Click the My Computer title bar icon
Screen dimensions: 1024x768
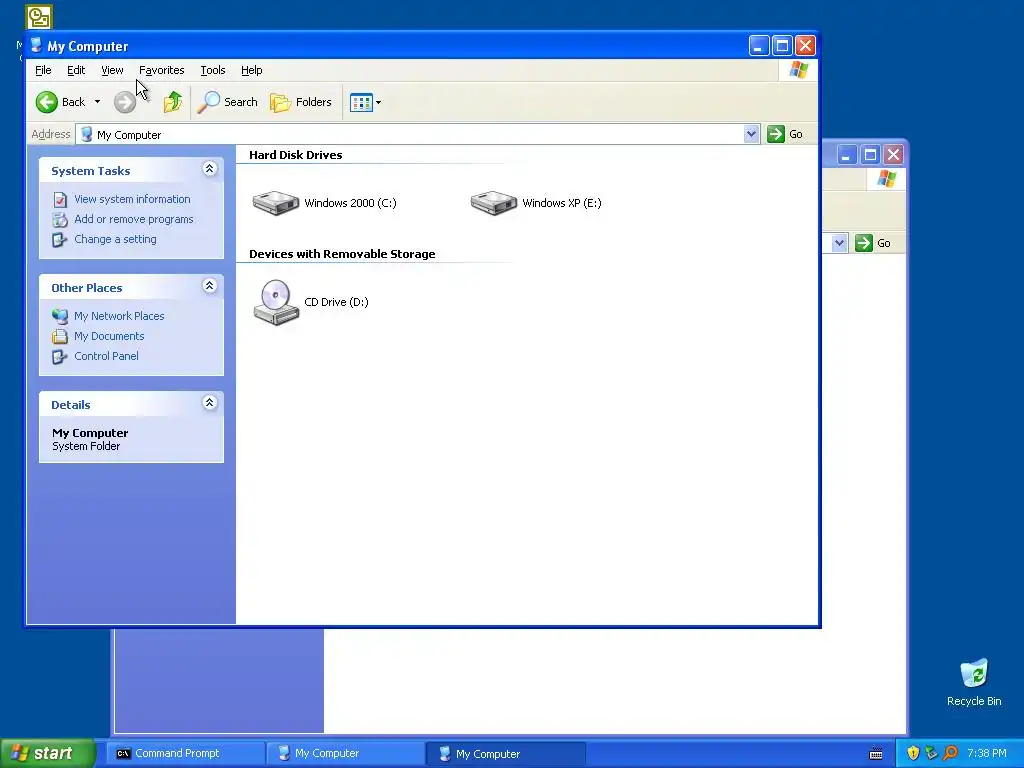pos(37,46)
